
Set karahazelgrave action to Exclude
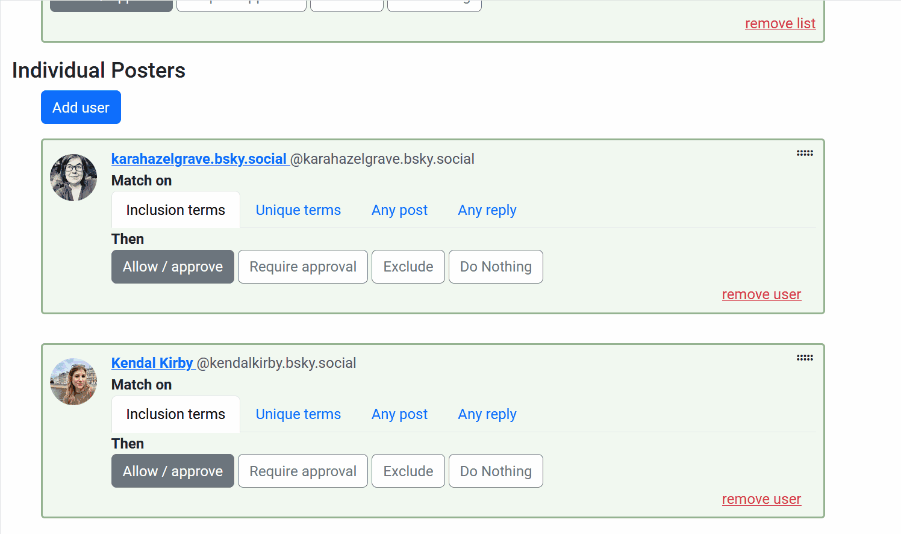(408, 267)
